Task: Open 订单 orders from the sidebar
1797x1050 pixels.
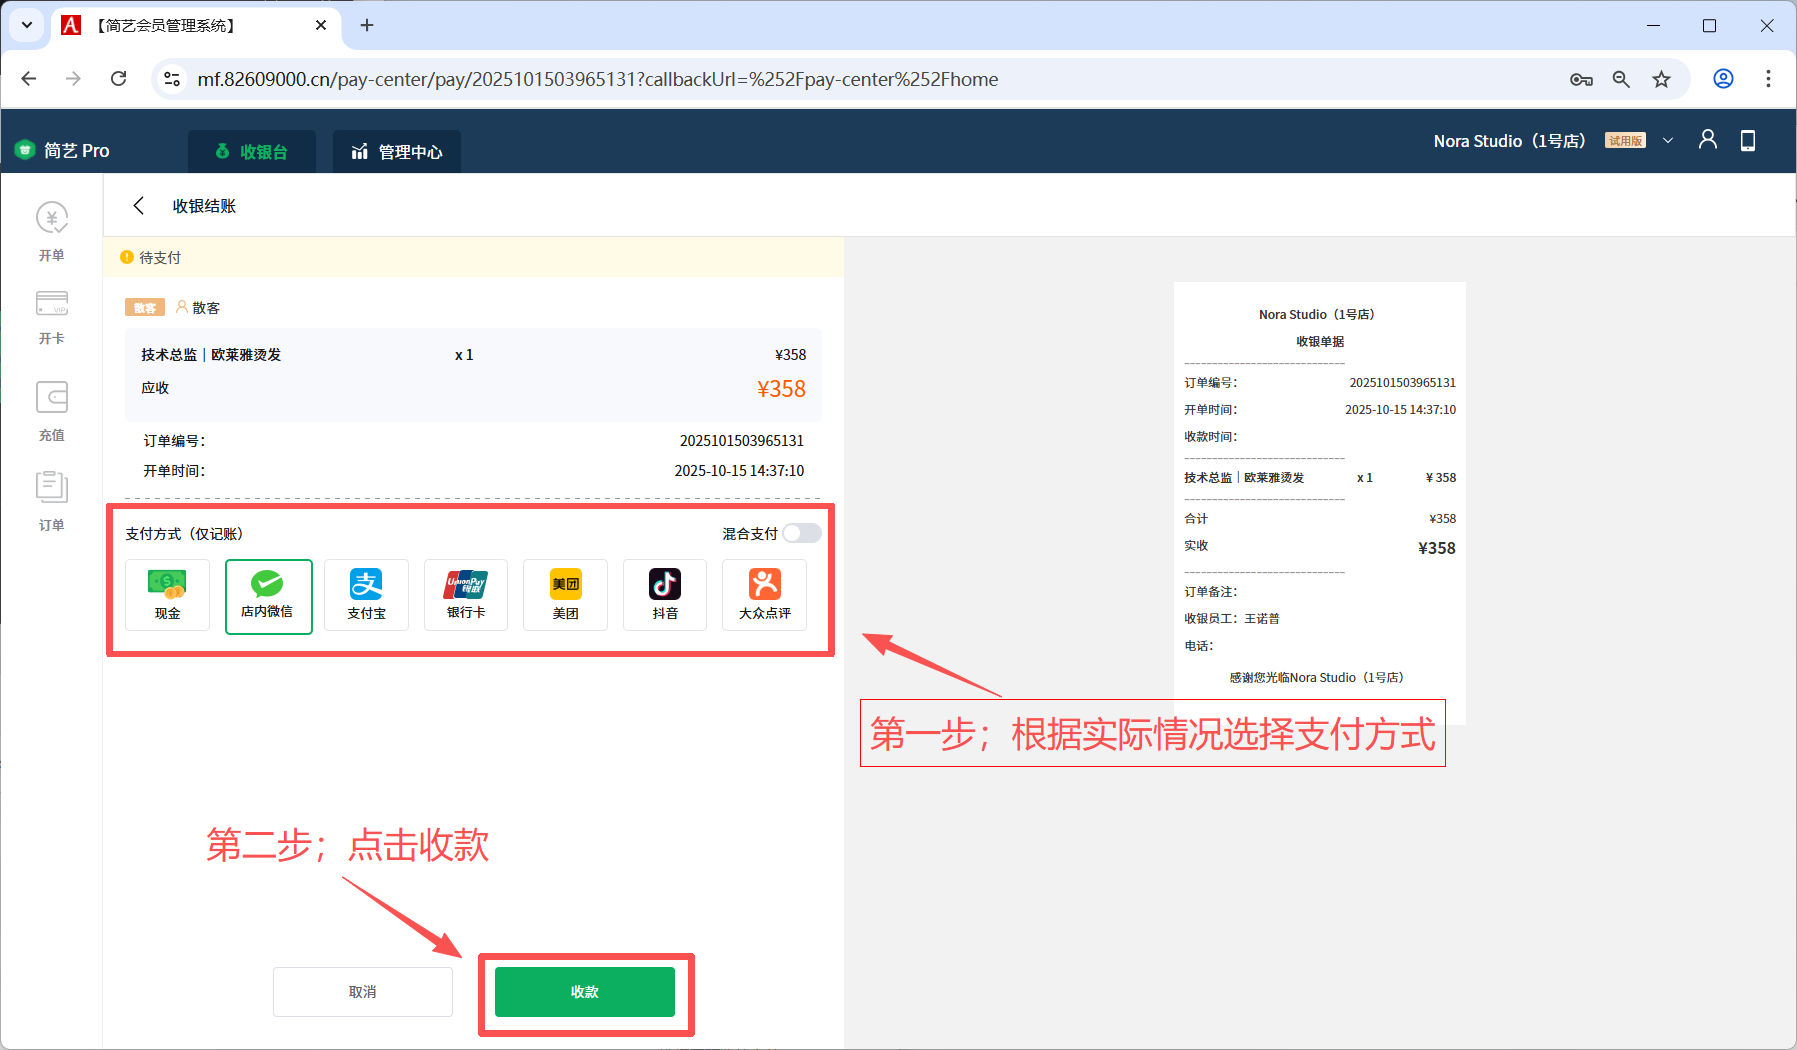Action: (x=52, y=501)
